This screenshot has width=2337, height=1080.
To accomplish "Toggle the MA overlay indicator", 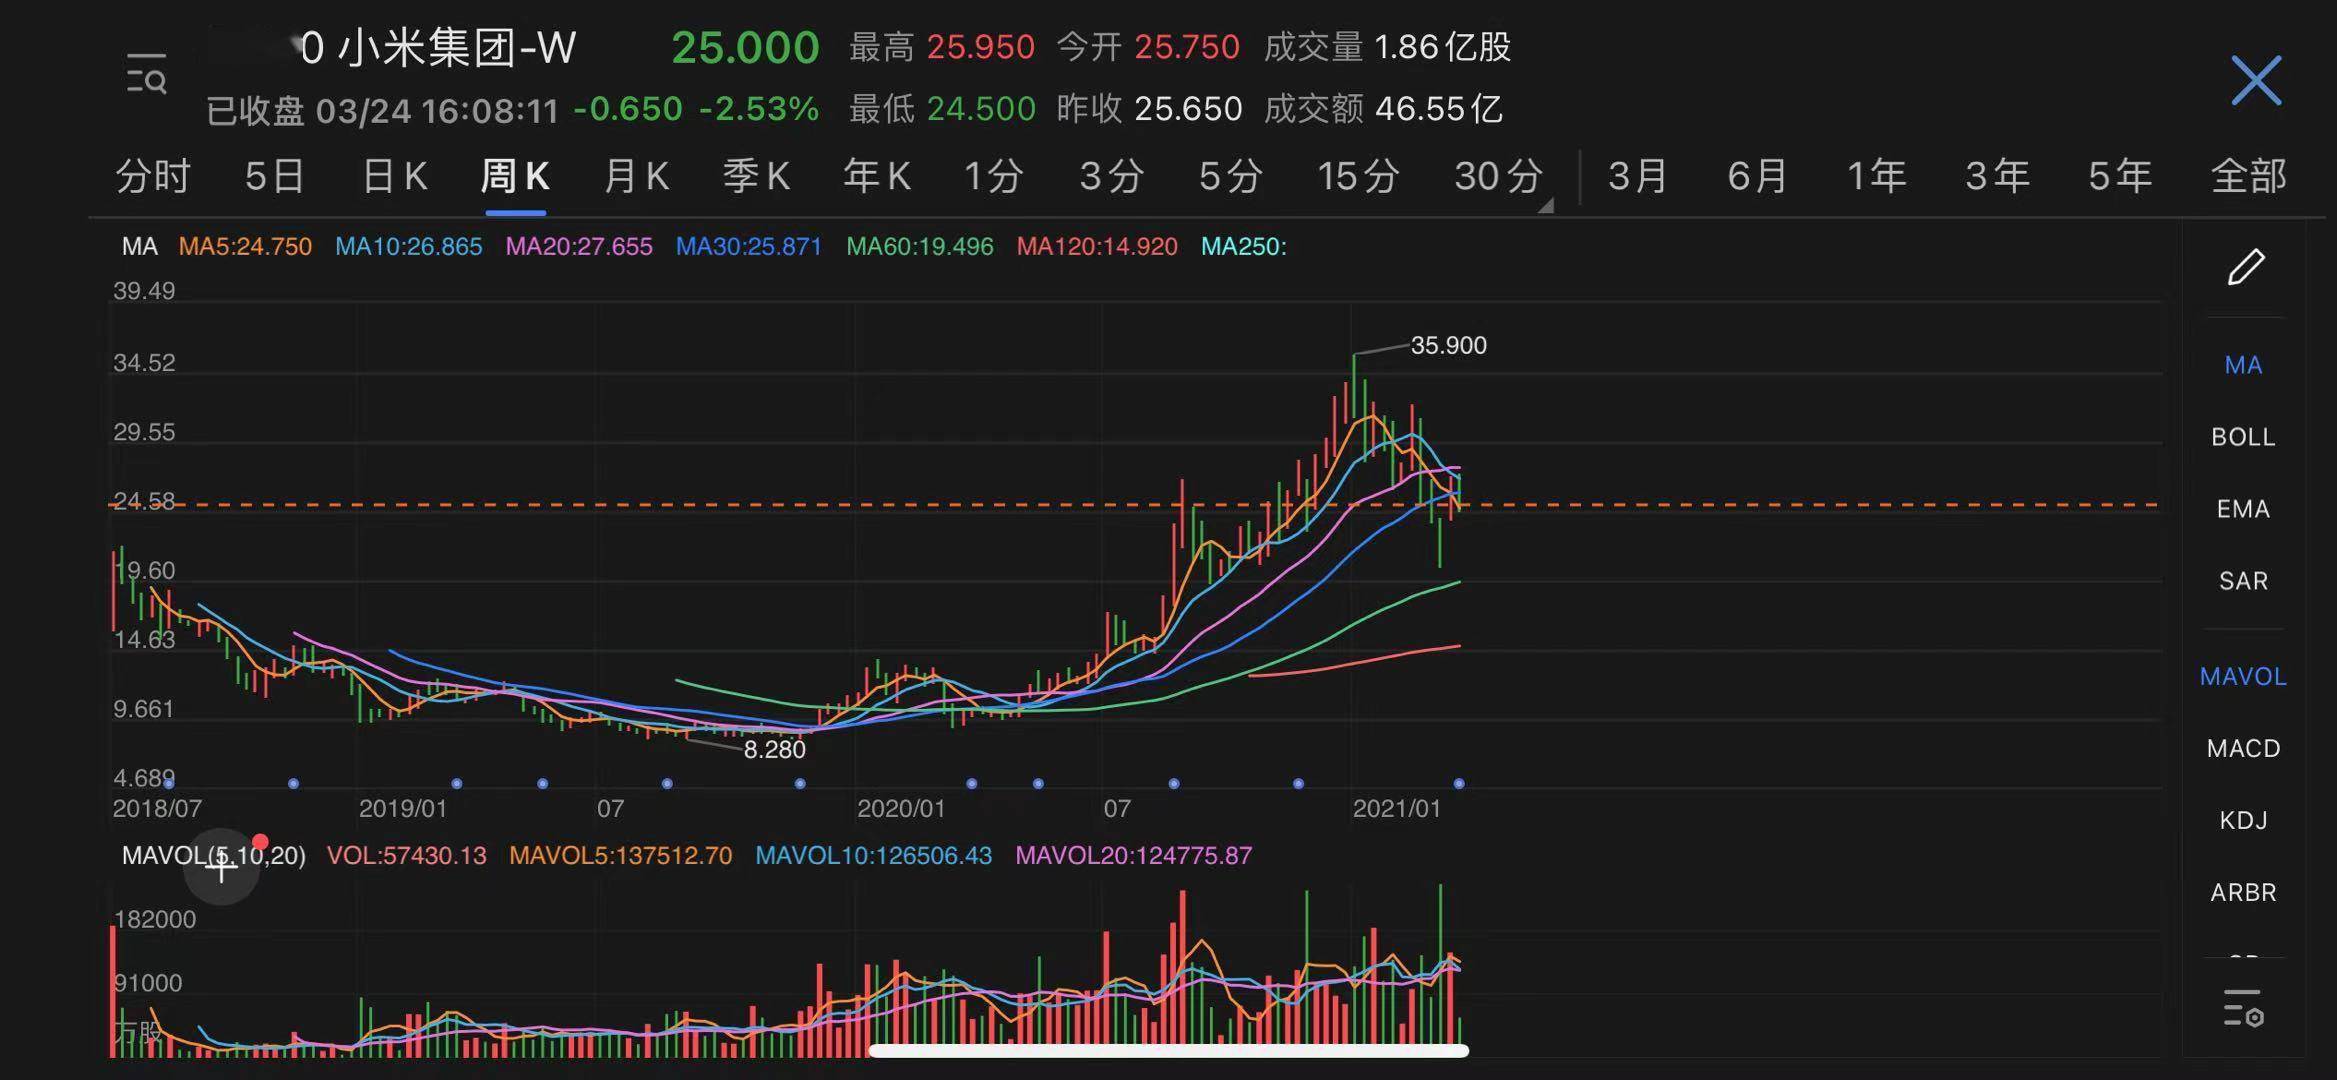I will [2243, 365].
